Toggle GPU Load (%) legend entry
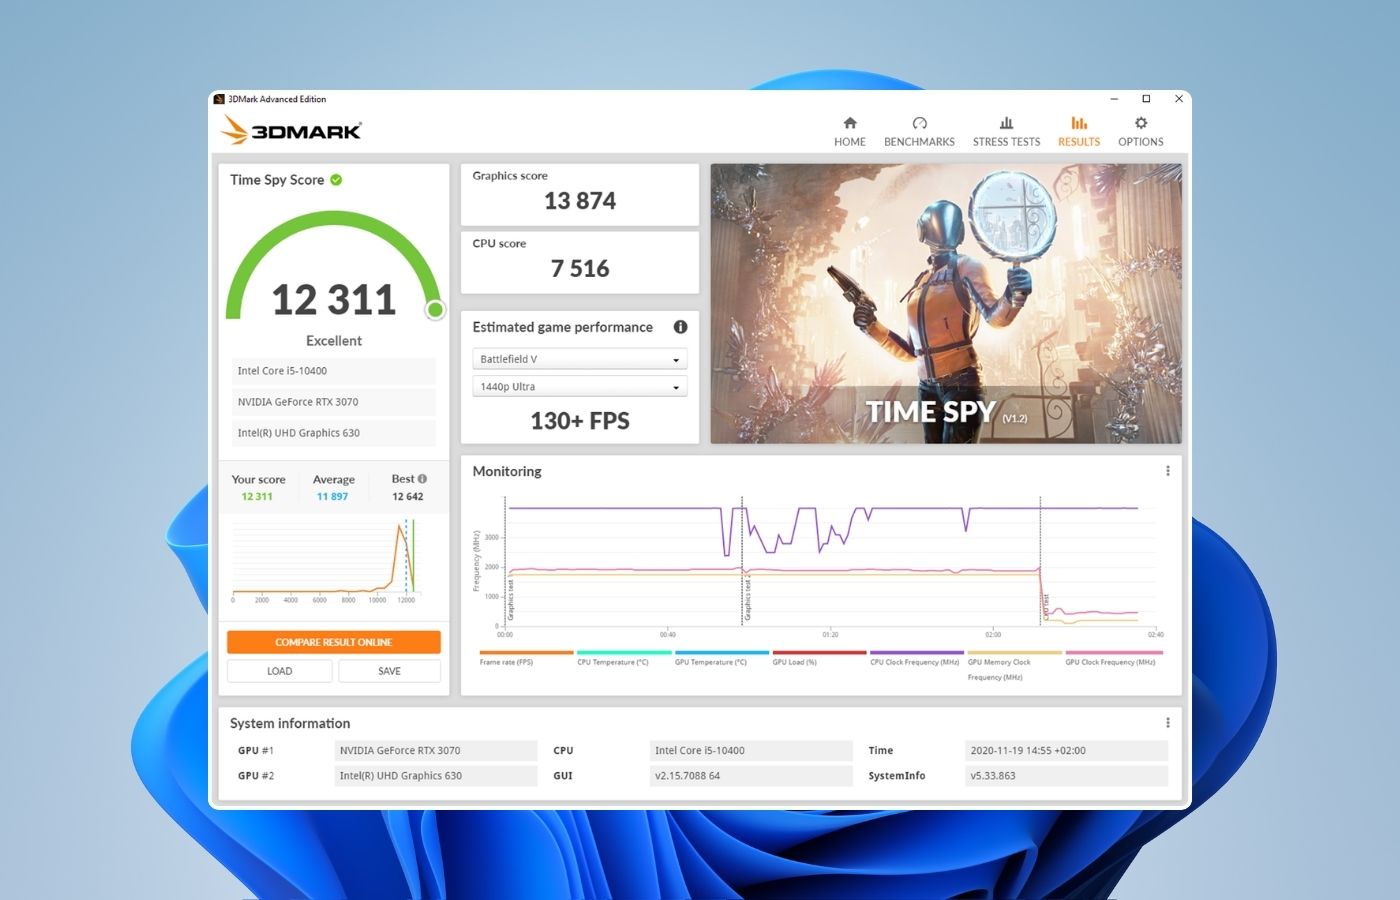This screenshot has height=900, width=1400. click(x=819, y=658)
